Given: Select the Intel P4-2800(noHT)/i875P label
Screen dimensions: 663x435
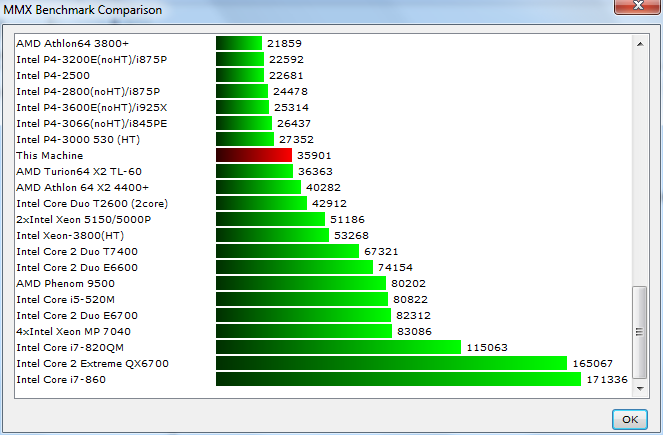Looking at the screenshot, I should click(88, 92).
